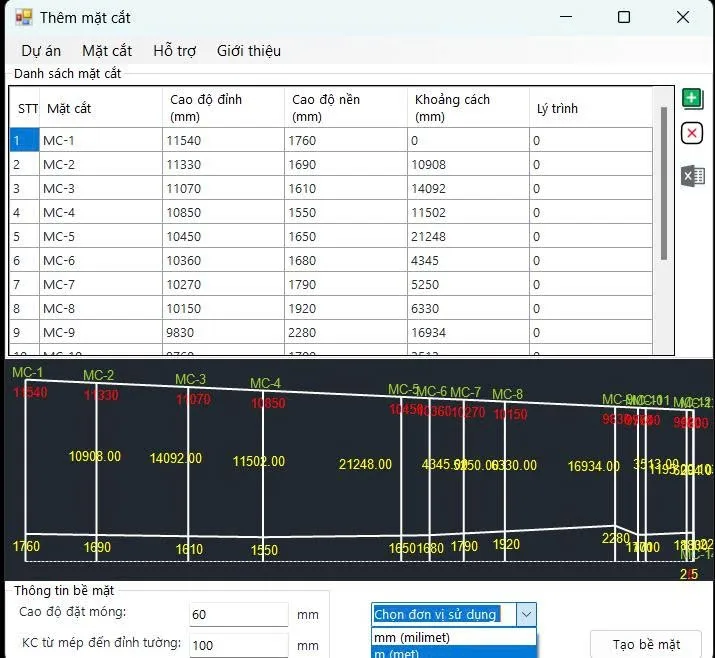Viewport: 715px width, 658px height.
Task: Click cell with value 1650 for MC-5
Action: 346,237
